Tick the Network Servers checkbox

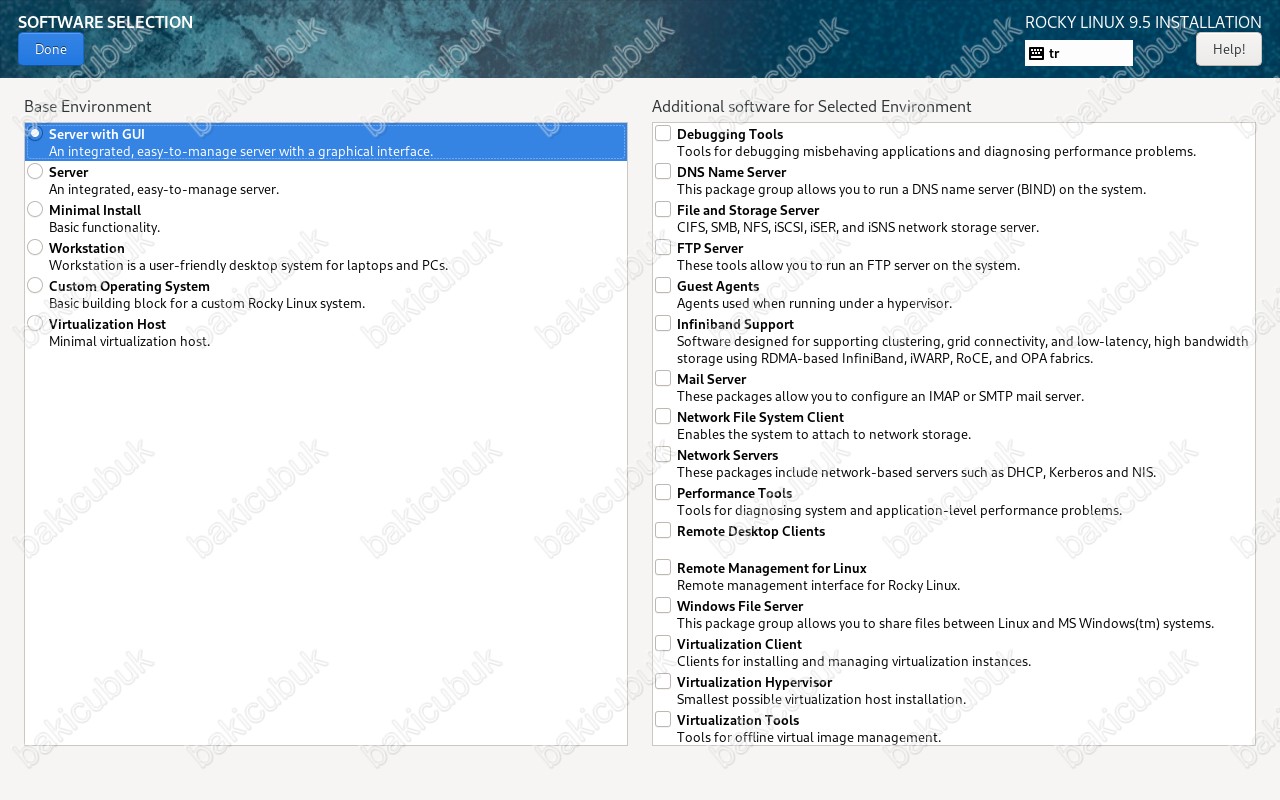point(663,454)
